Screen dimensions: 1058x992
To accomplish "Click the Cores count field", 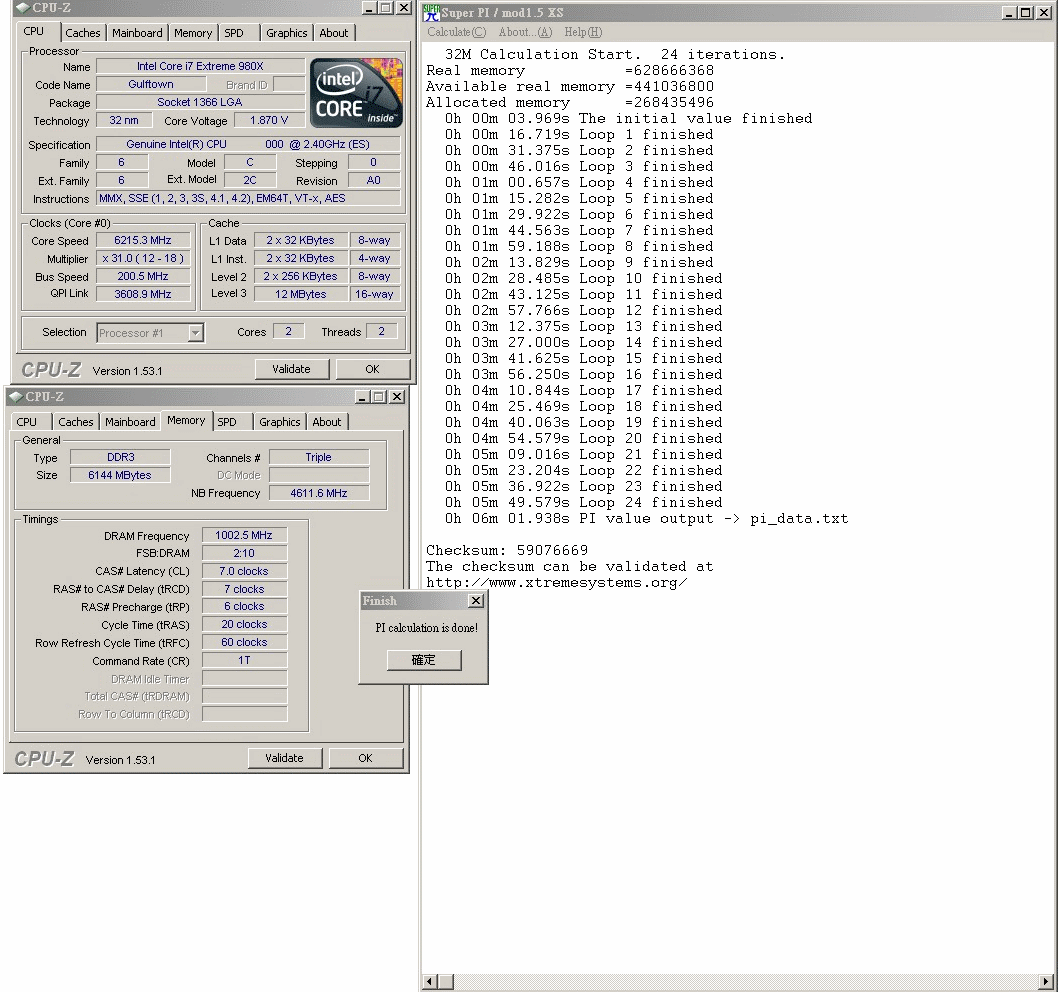I will (x=288, y=331).
